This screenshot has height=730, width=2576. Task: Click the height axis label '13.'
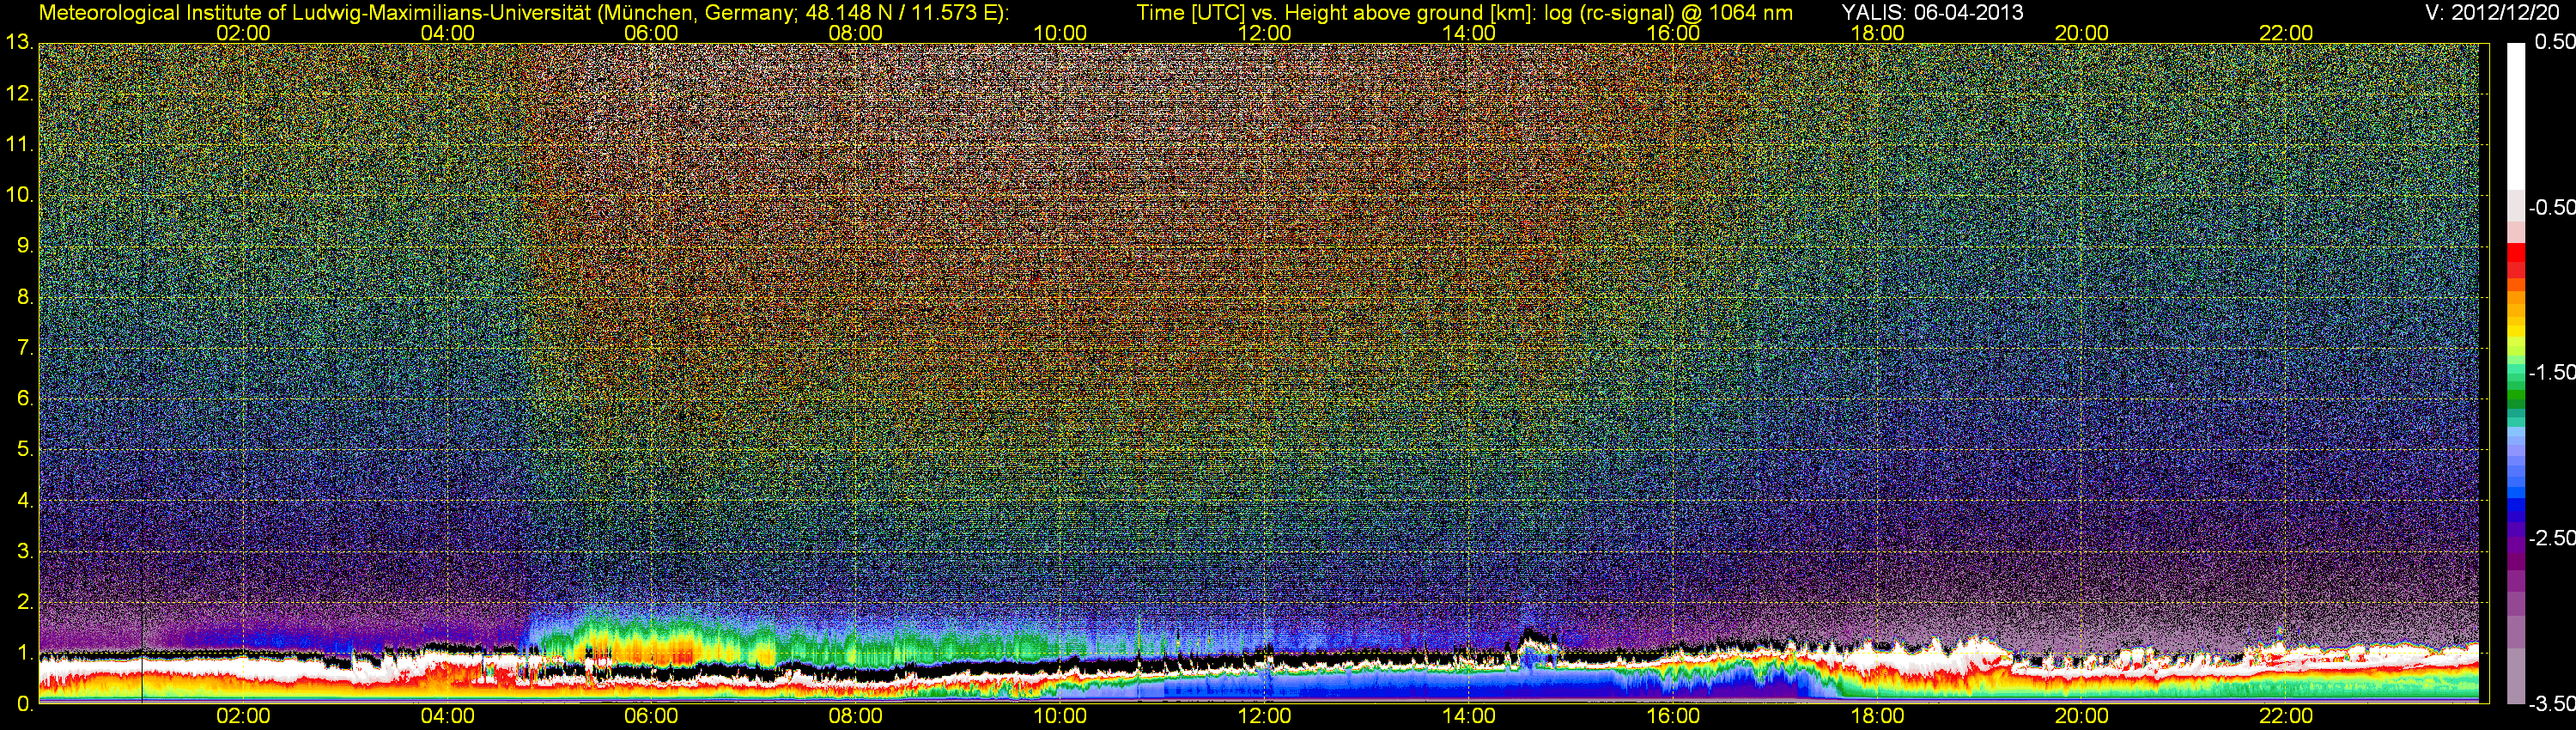point(19,43)
